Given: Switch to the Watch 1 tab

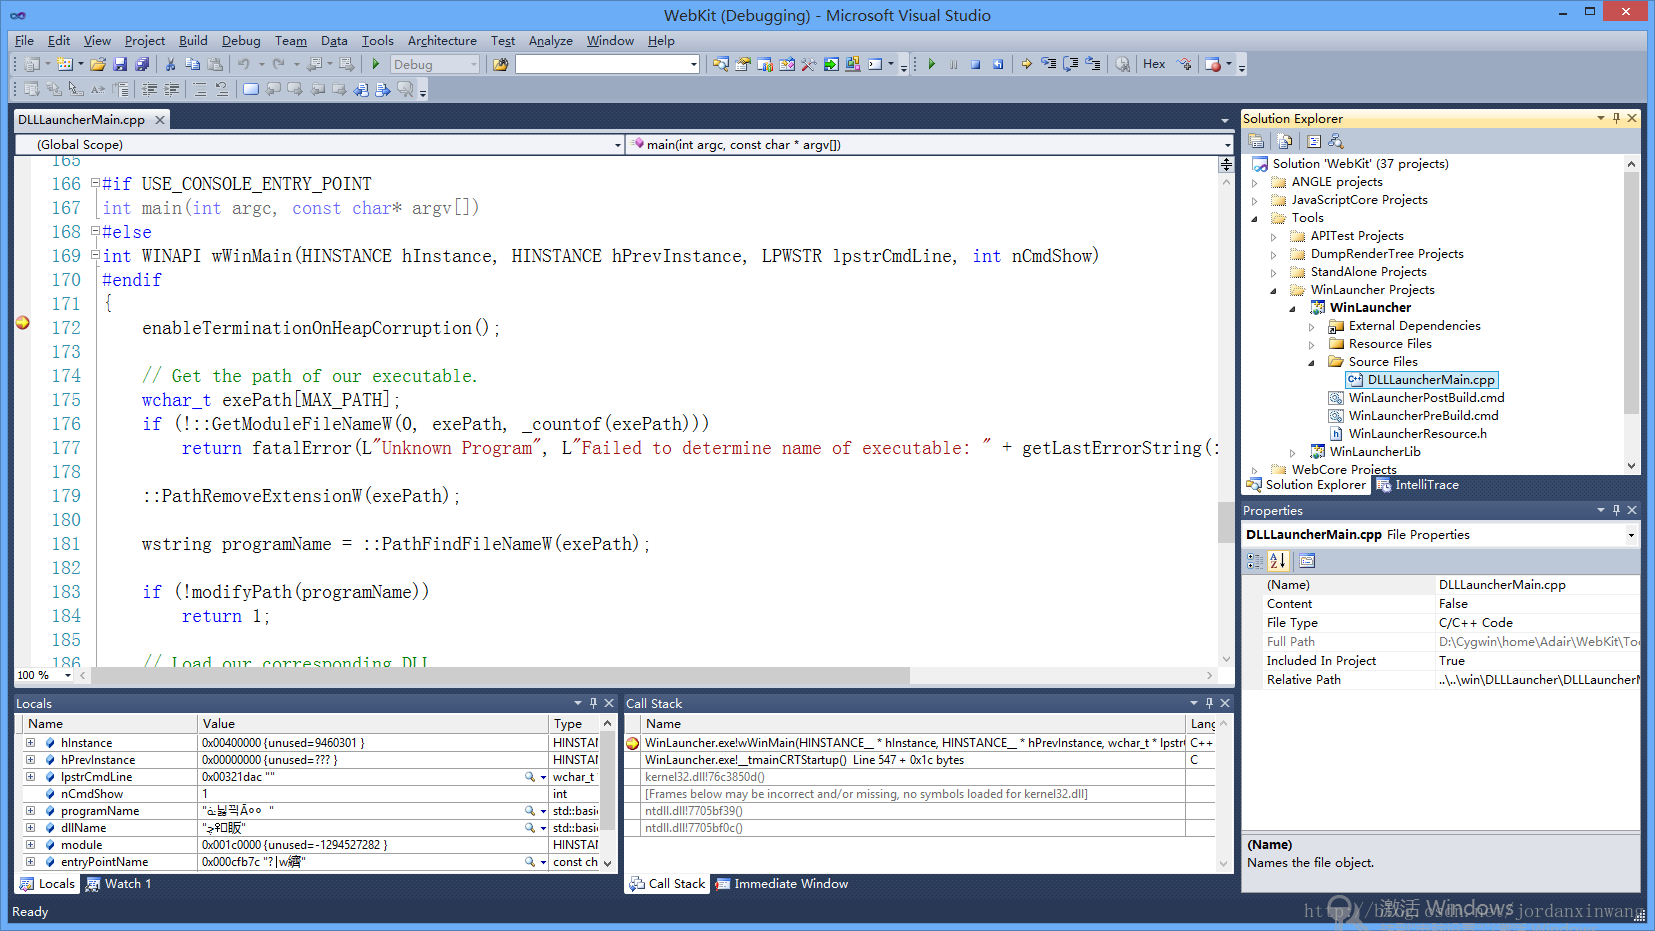Looking at the screenshot, I should coord(118,884).
